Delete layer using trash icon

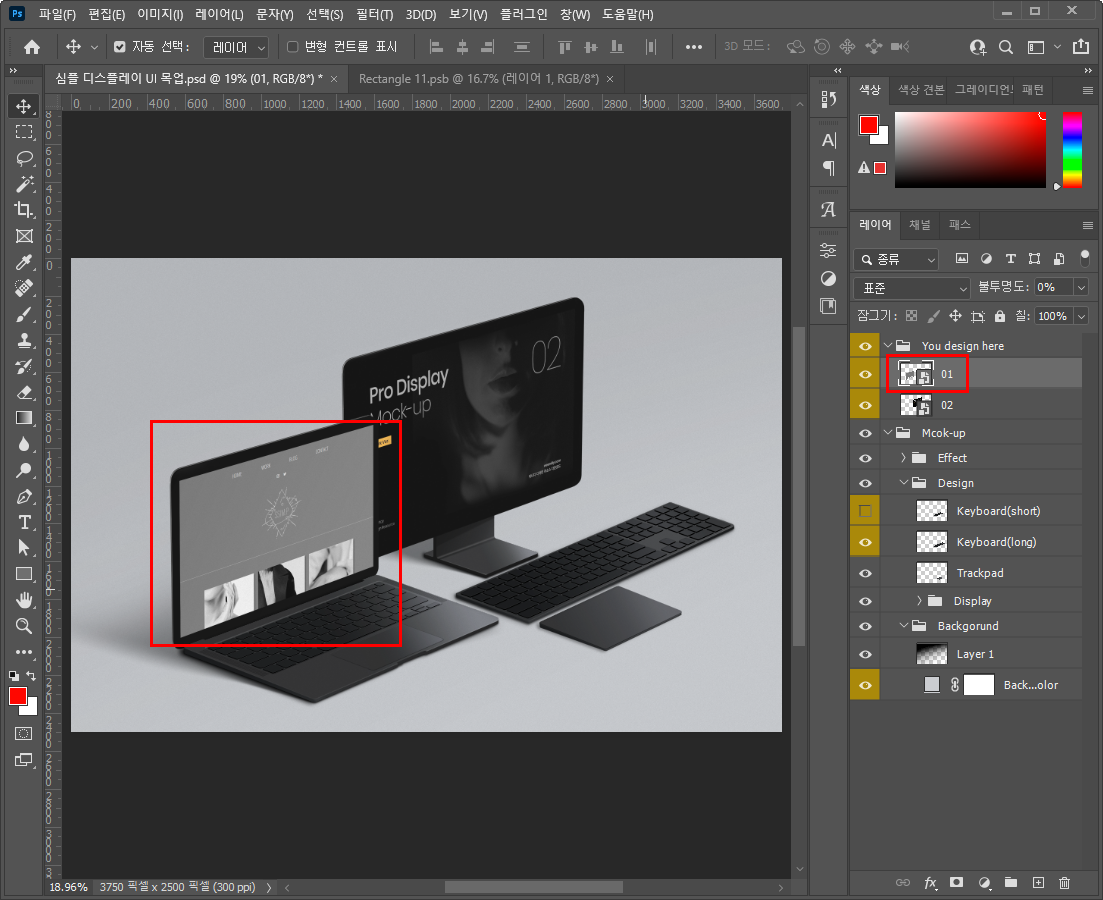click(x=1064, y=882)
